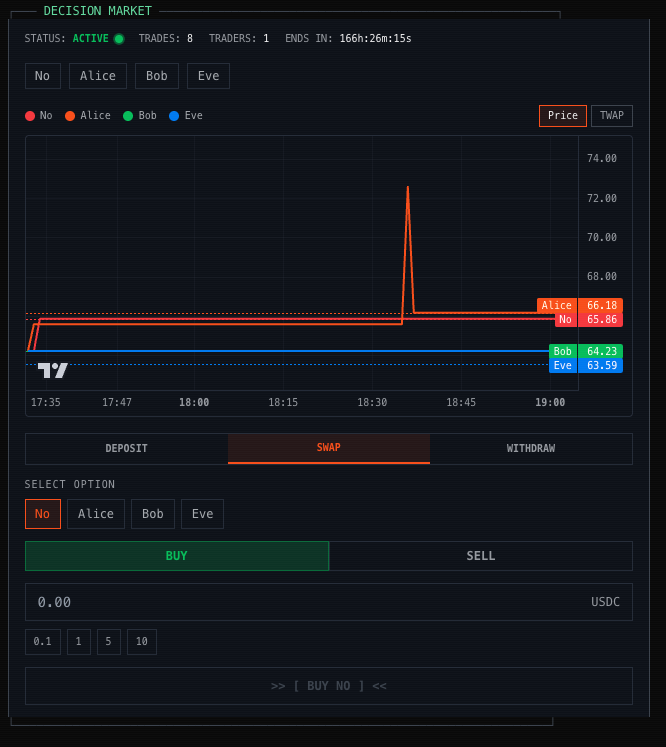Click the 17:35 time axis label
The image size is (666, 747).
(46, 403)
